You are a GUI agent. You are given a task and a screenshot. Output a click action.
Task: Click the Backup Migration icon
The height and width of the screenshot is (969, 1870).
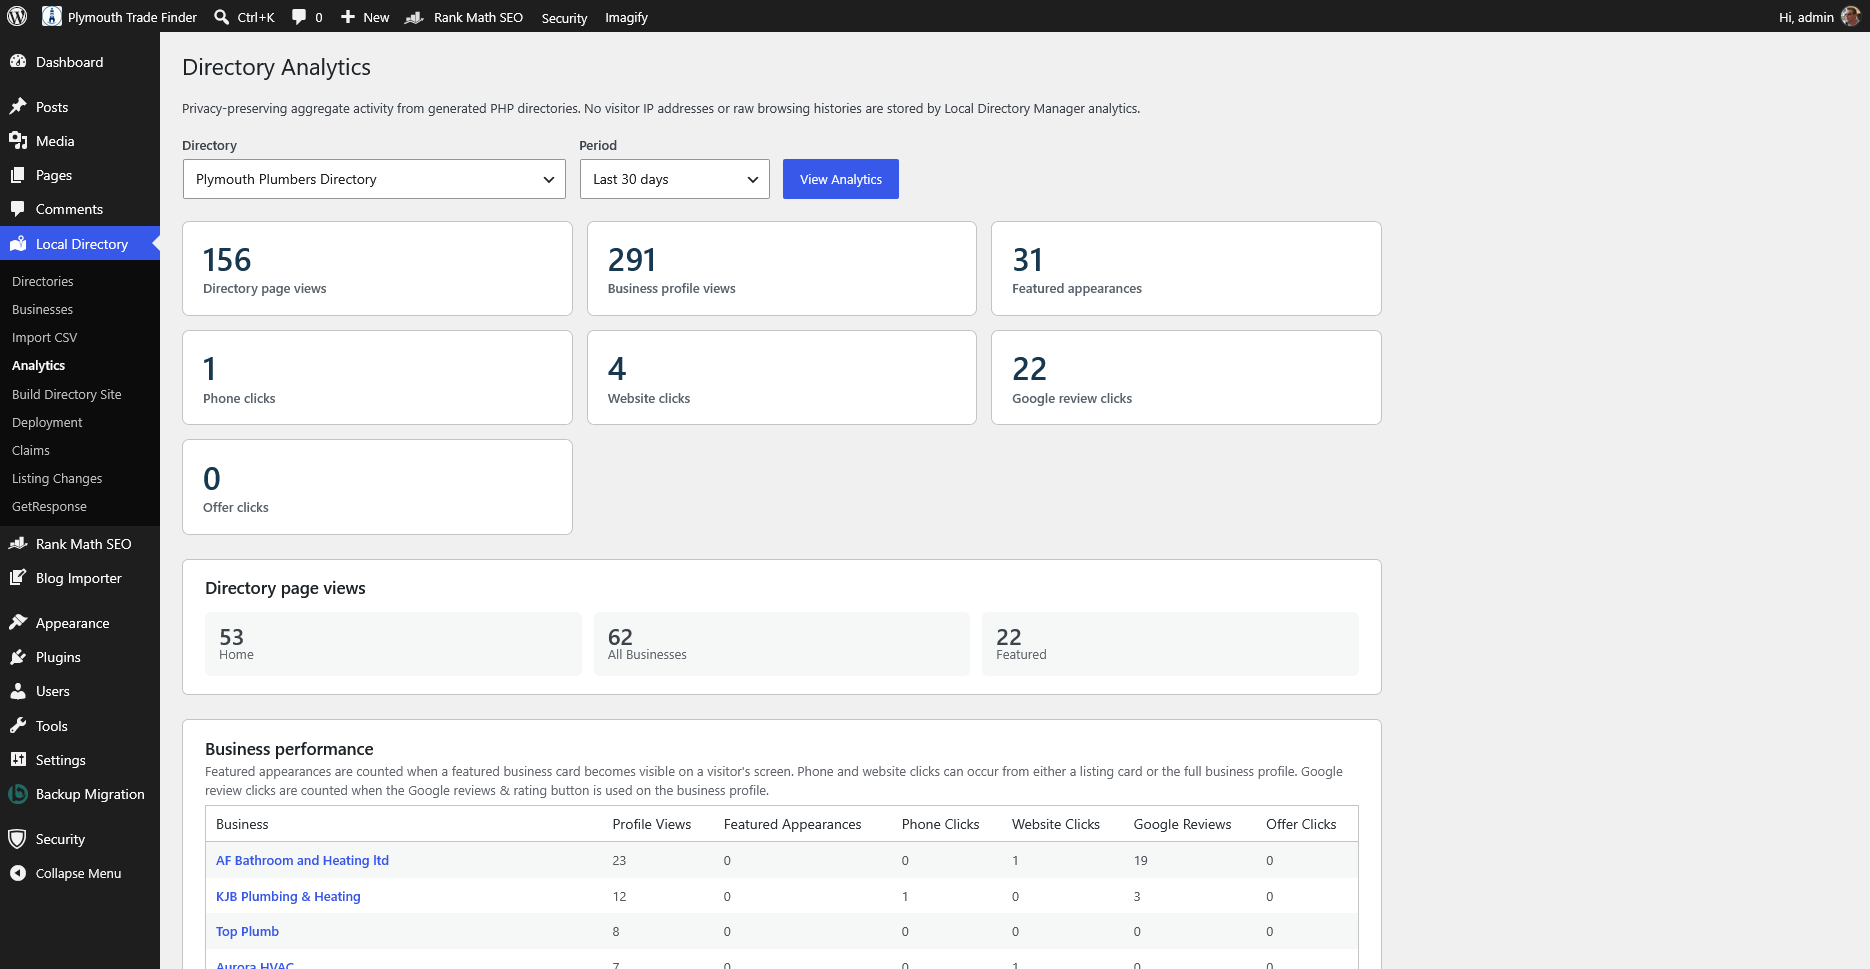[x=18, y=794]
